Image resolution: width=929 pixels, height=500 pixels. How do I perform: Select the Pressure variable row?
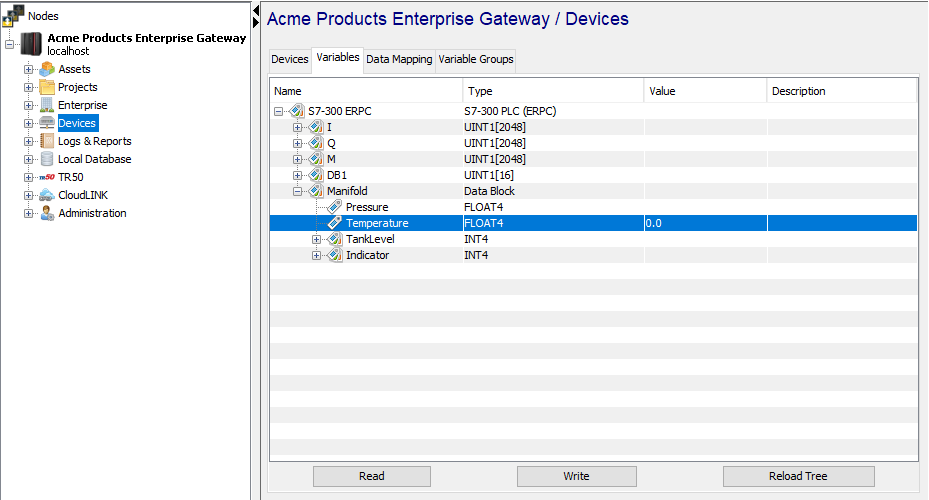(x=593, y=207)
